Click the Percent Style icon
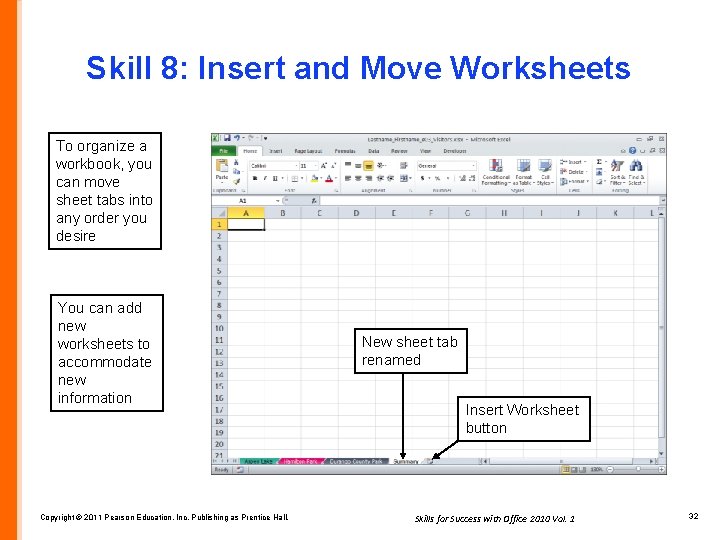720x540 pixels. coord(437,178)
